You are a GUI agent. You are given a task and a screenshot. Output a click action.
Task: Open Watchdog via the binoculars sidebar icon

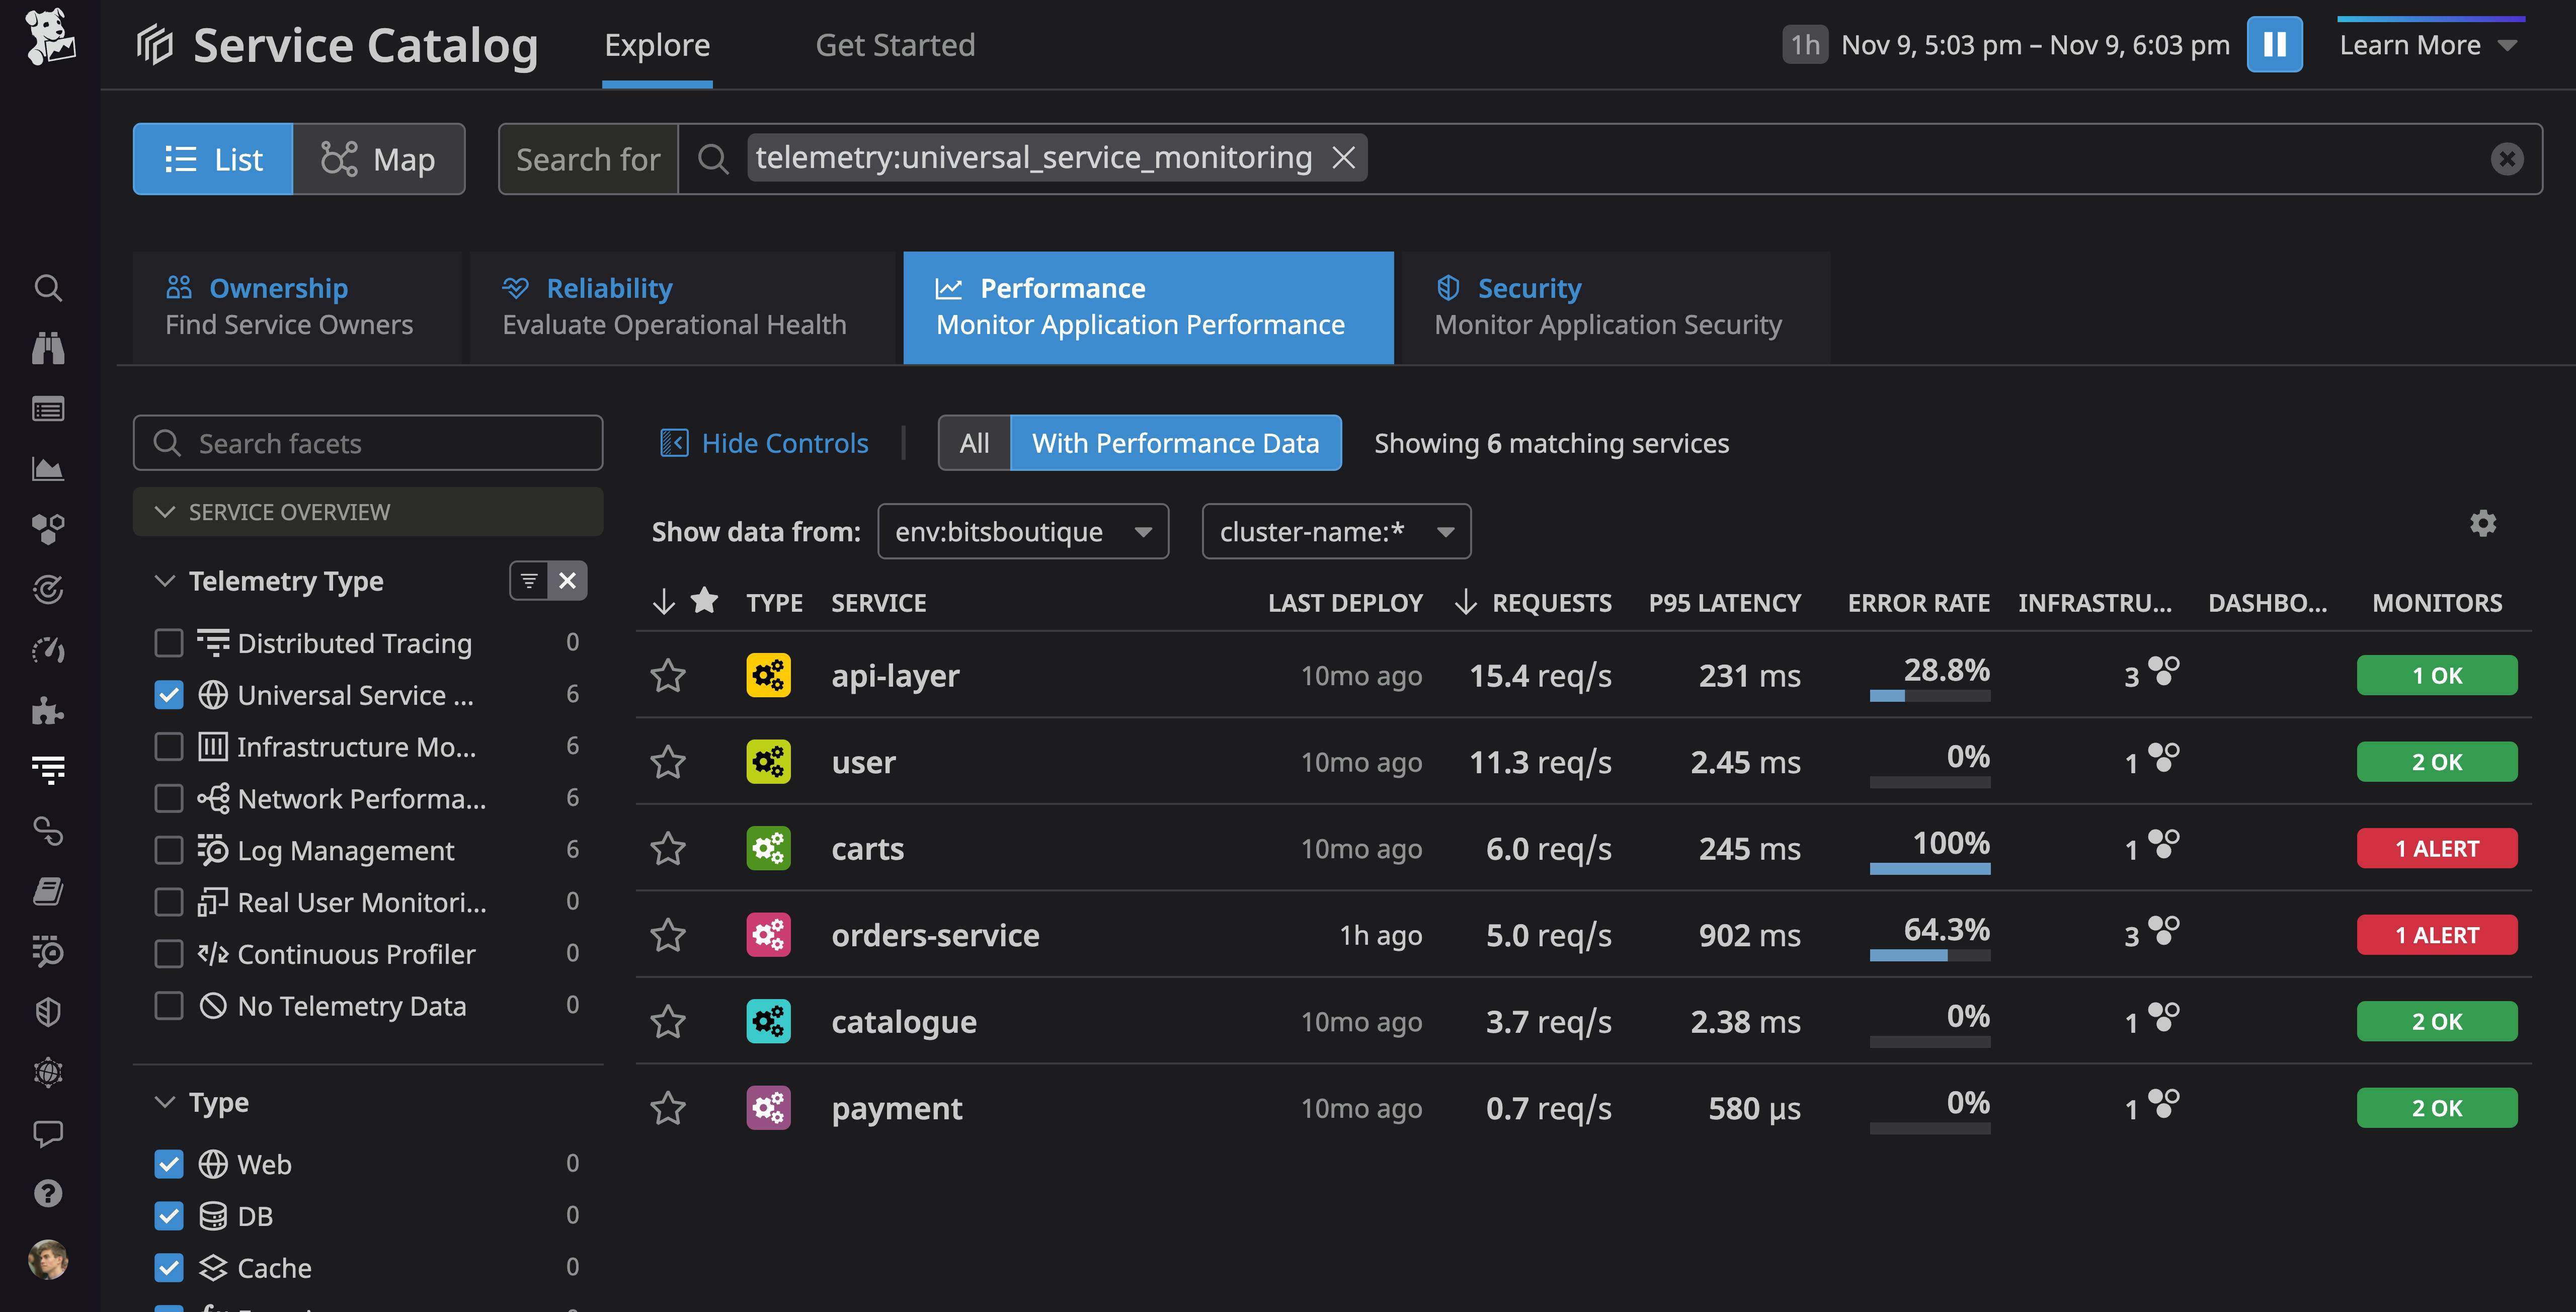(x=48, y=348)
